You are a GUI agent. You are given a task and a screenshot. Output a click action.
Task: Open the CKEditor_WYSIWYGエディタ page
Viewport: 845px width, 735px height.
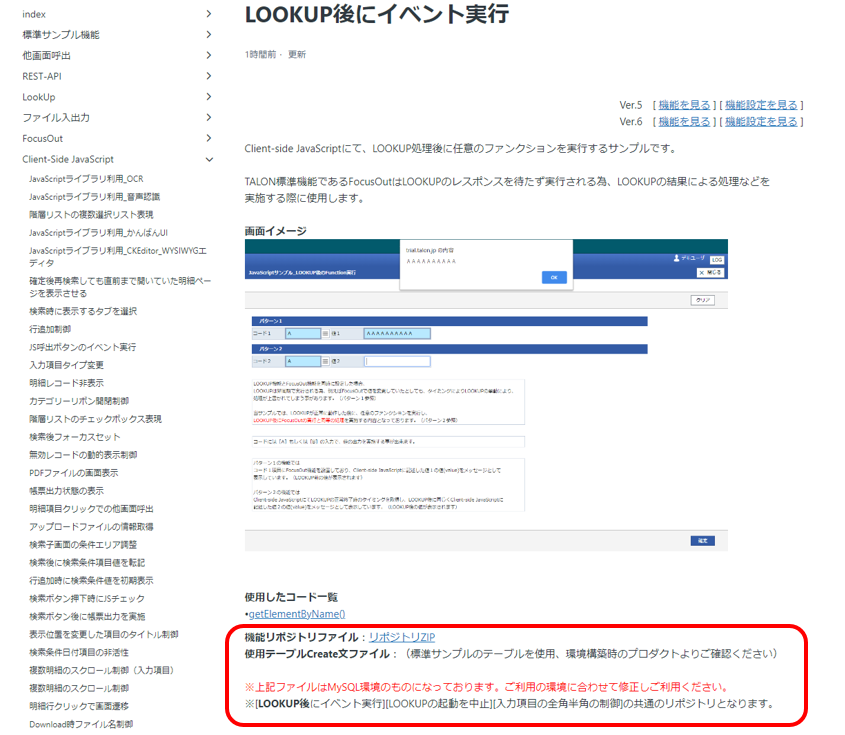tap(117, 256)
